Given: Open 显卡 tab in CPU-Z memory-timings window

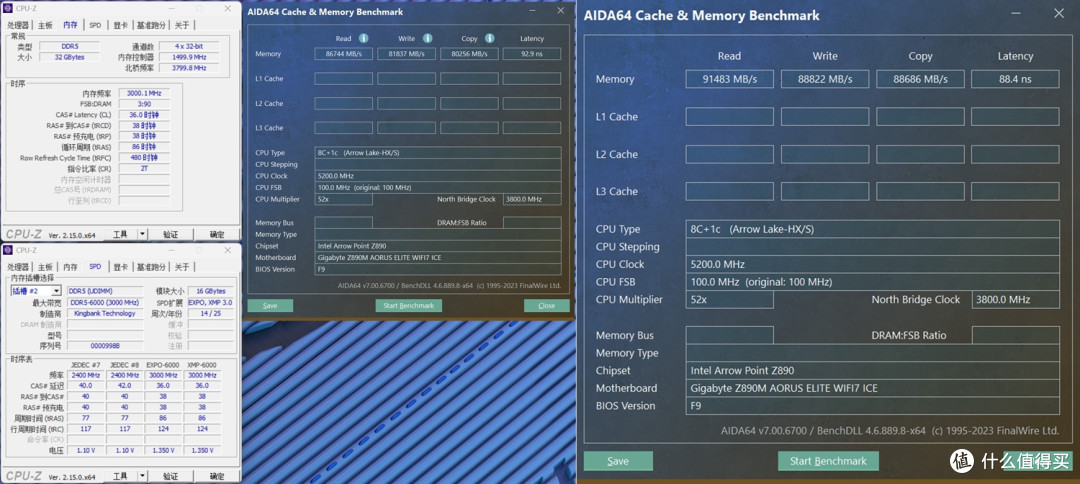Looking at the screenshot, I should 121,25.
